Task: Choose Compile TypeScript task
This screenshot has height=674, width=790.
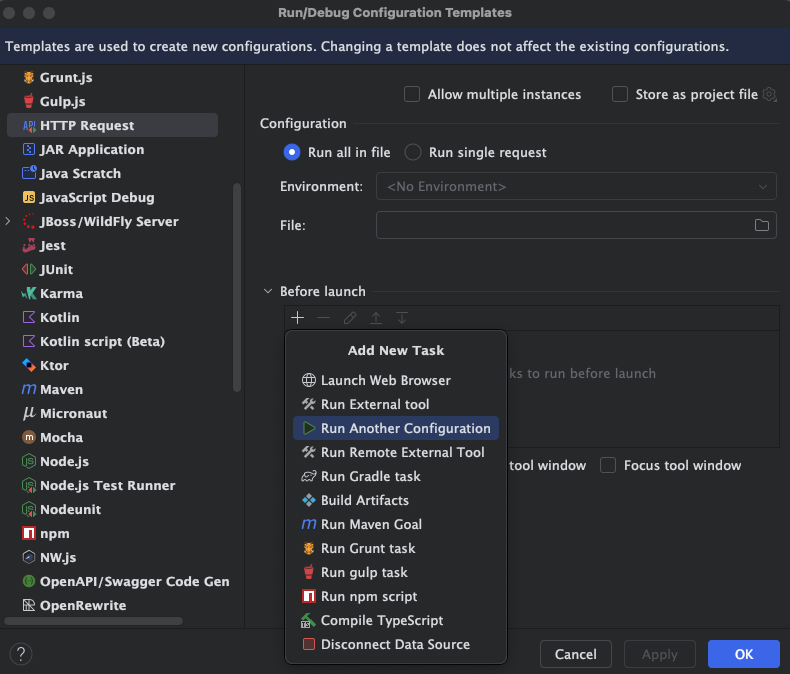Action: [396, 621]
